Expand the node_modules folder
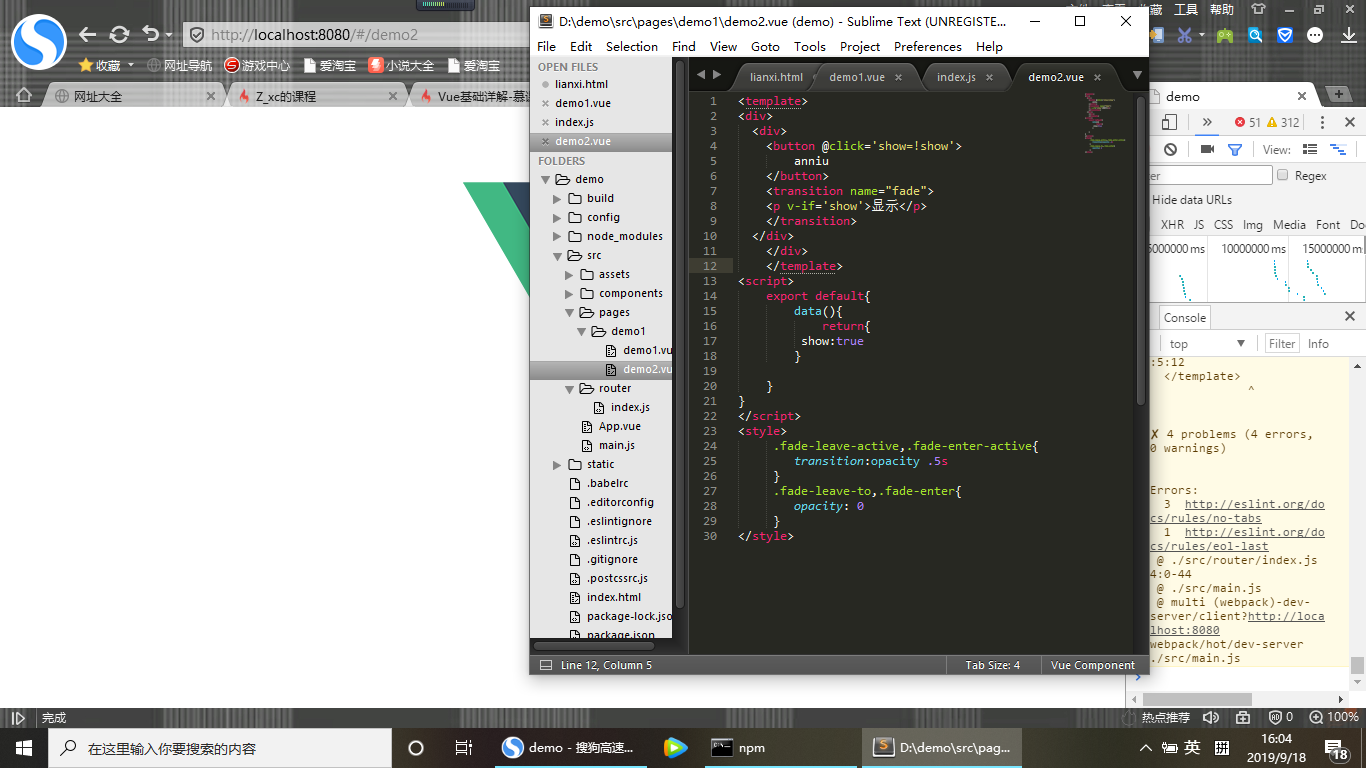The height and width of the screenshot is (768, 1366). click(558, 237)
